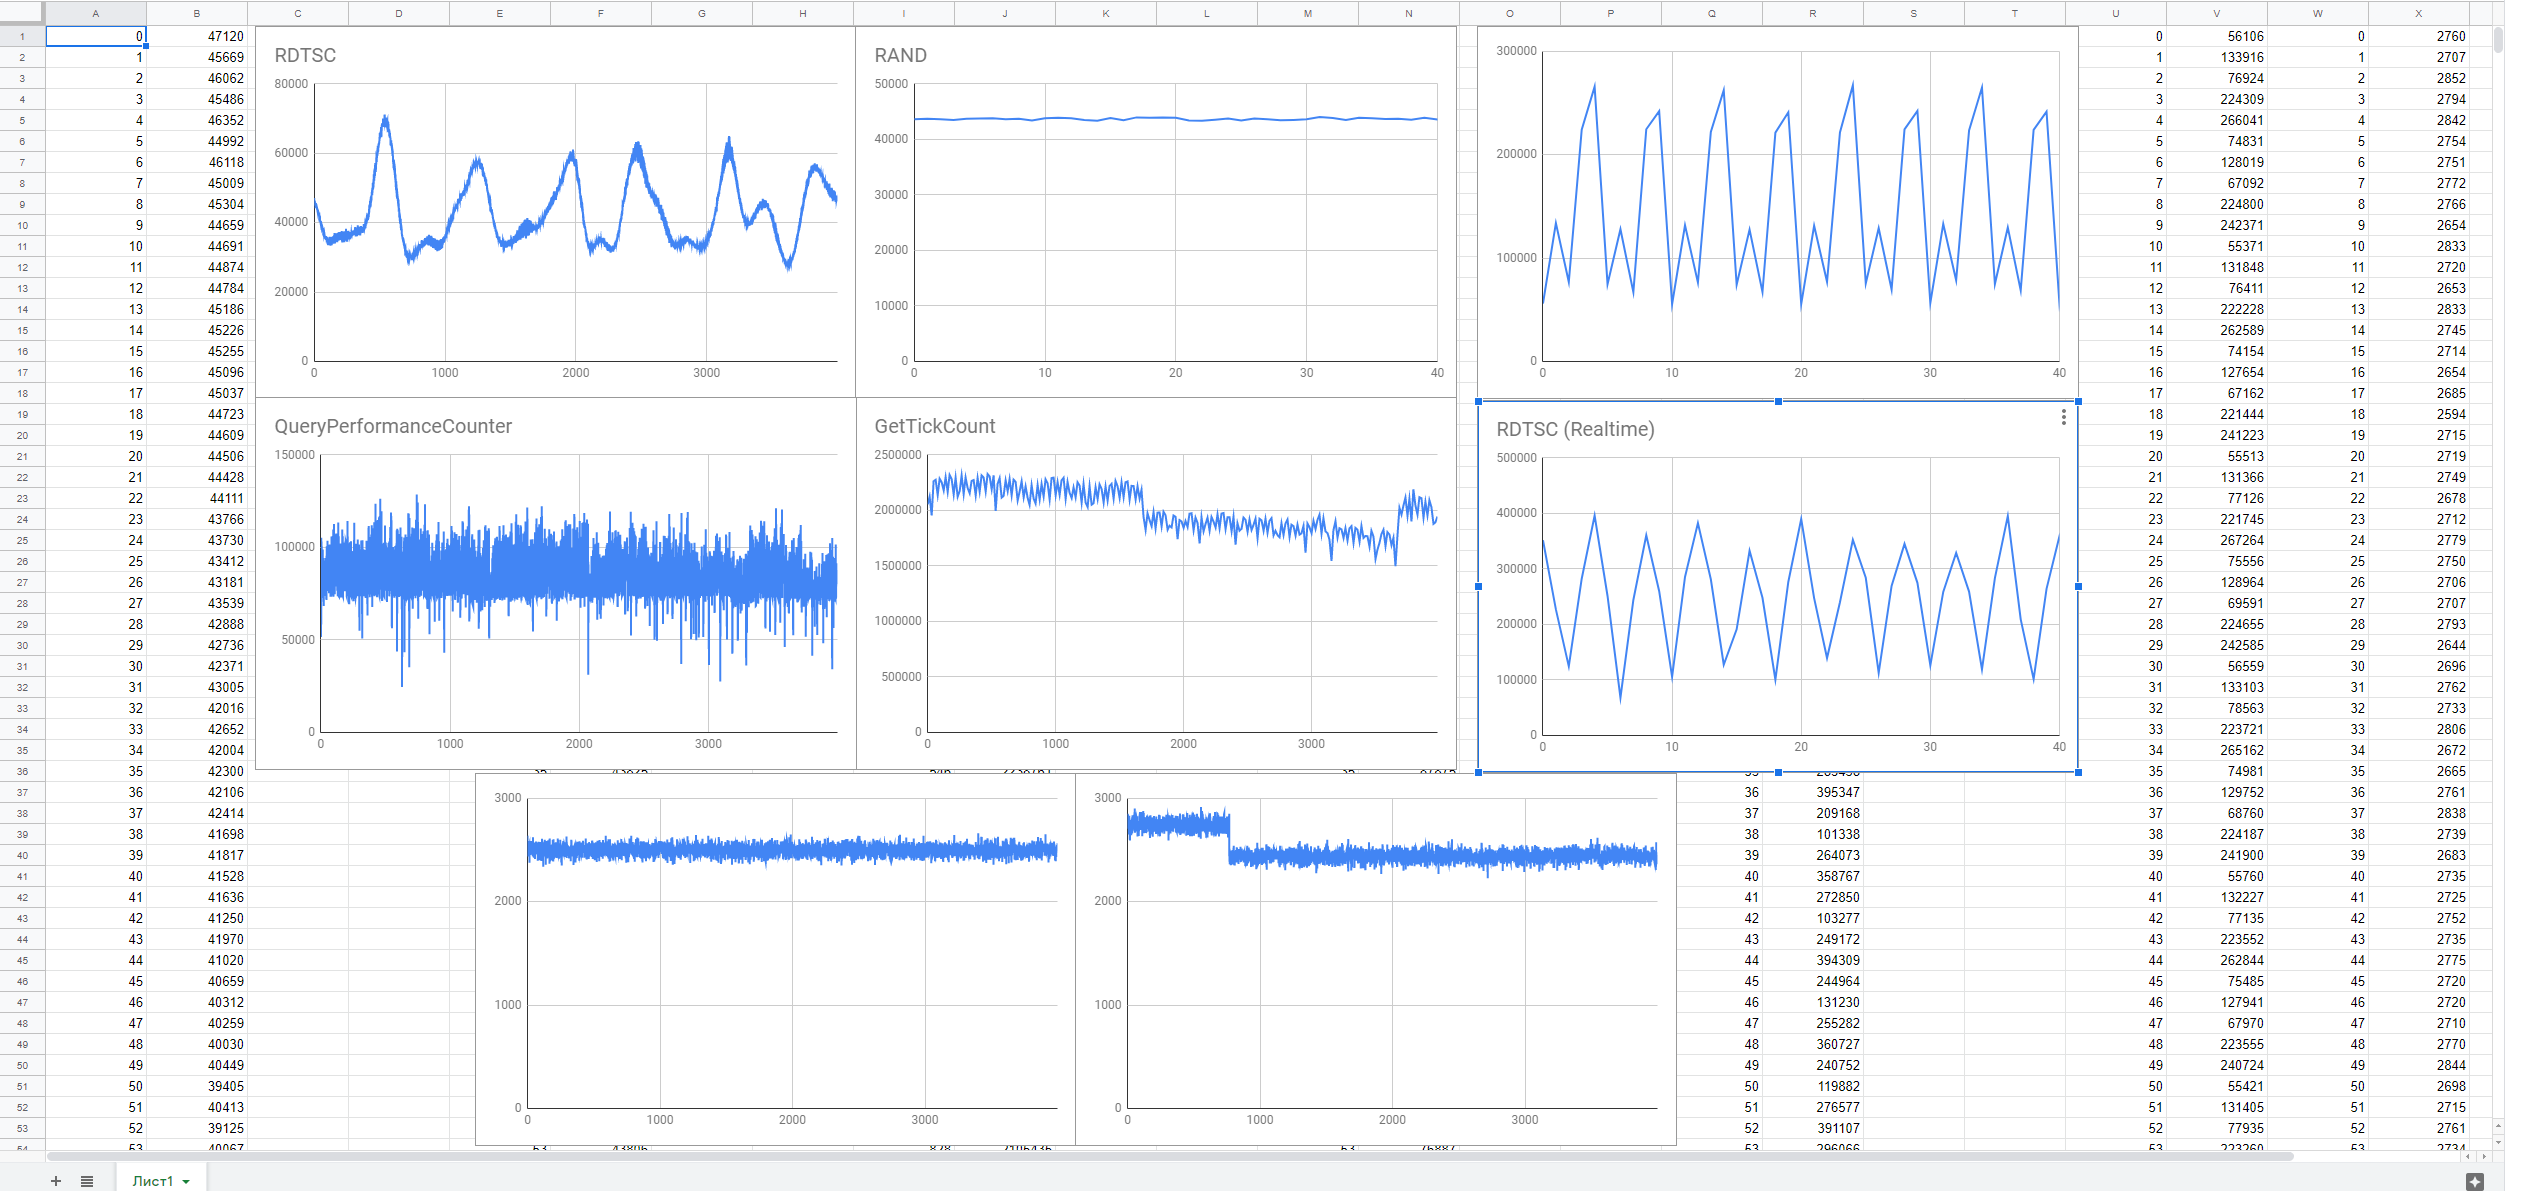This screenshot has height=1191, width=2523.
Task: Click the scroll right arrow
Action: (2482, 1156)
